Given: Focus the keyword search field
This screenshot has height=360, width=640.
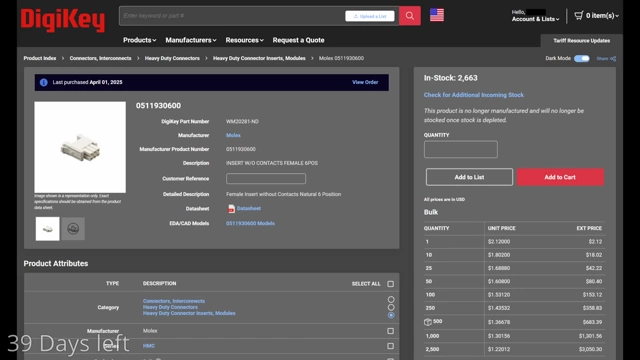Looking at the screenshot, I should click(x=232, y=16).
